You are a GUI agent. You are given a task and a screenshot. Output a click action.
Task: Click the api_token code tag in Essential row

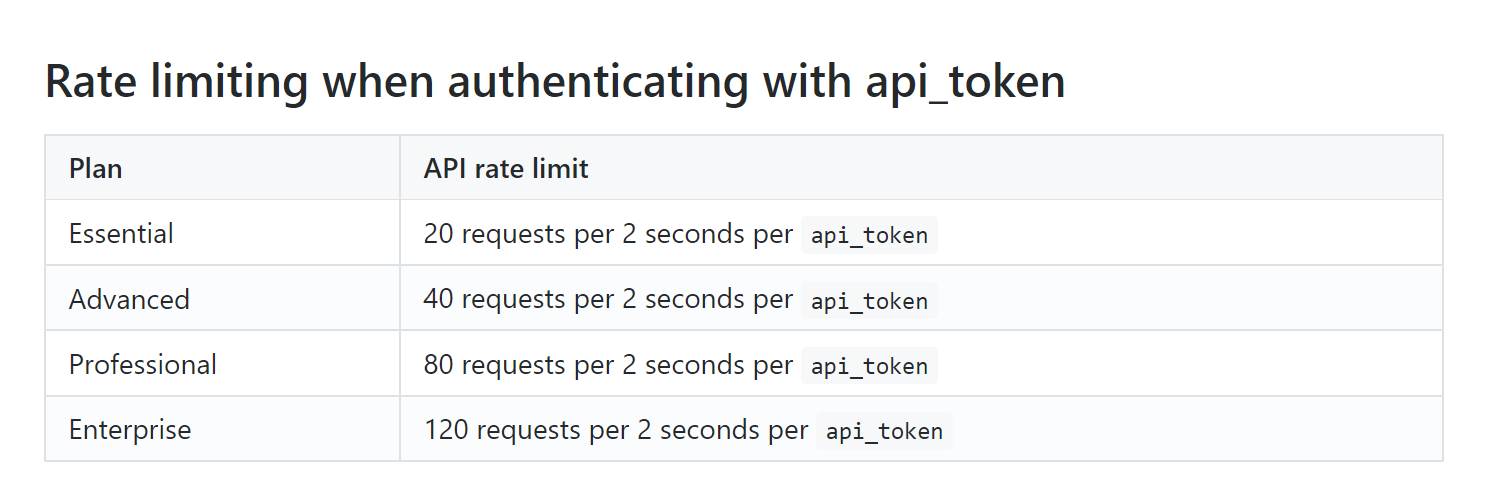coord(869,236)
